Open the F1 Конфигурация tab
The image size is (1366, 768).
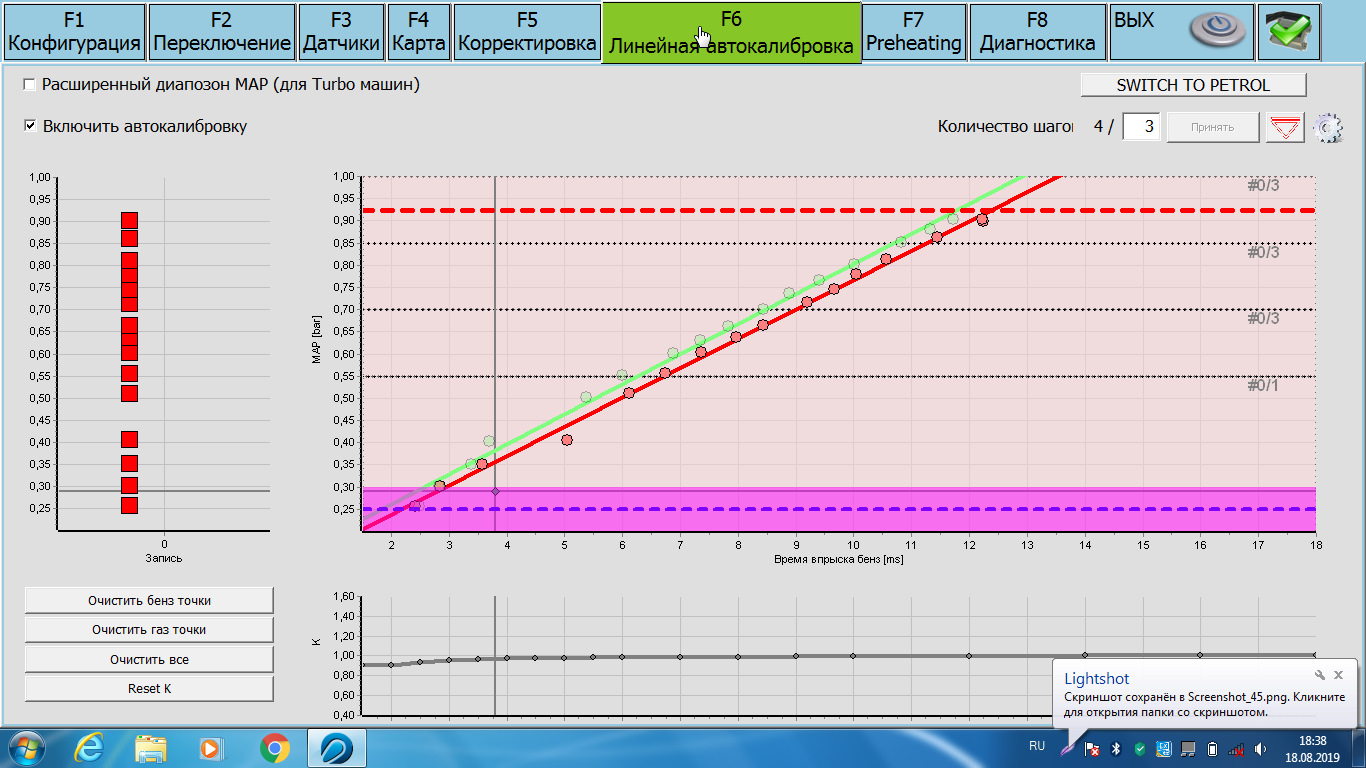[74, 32]
